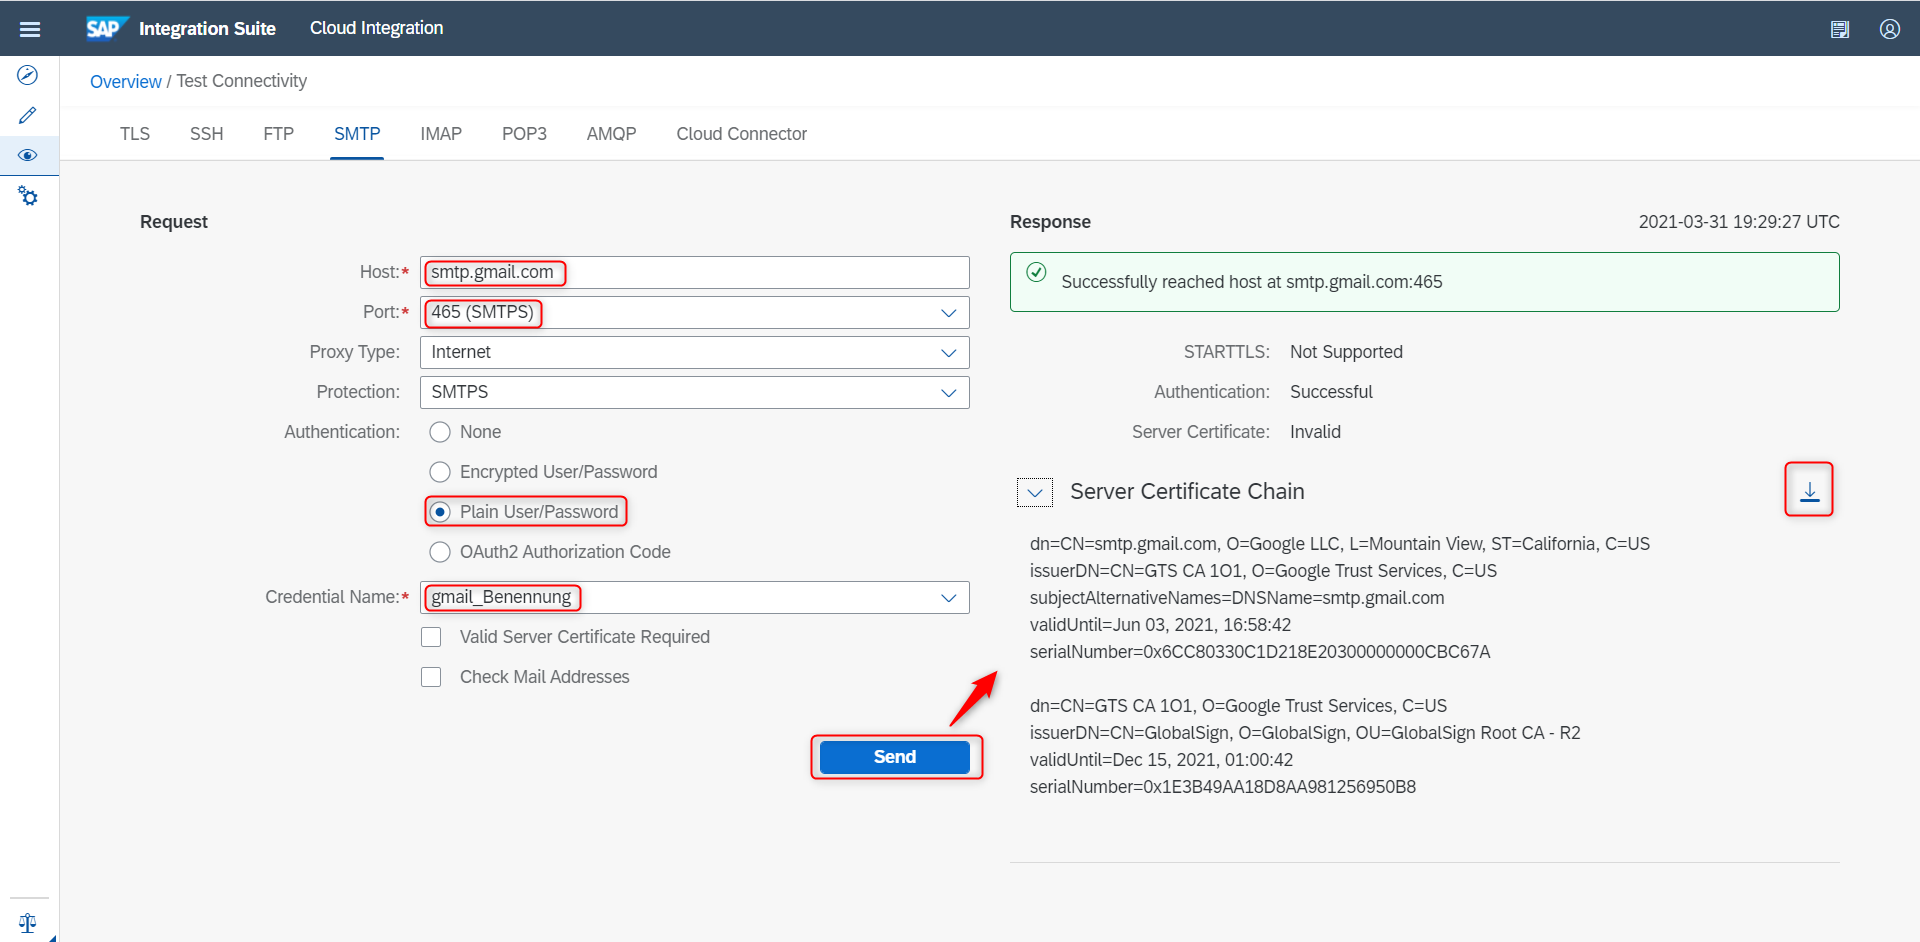Click the Request section heading
Screen dimensions: 1920x942
coord(174,222)
